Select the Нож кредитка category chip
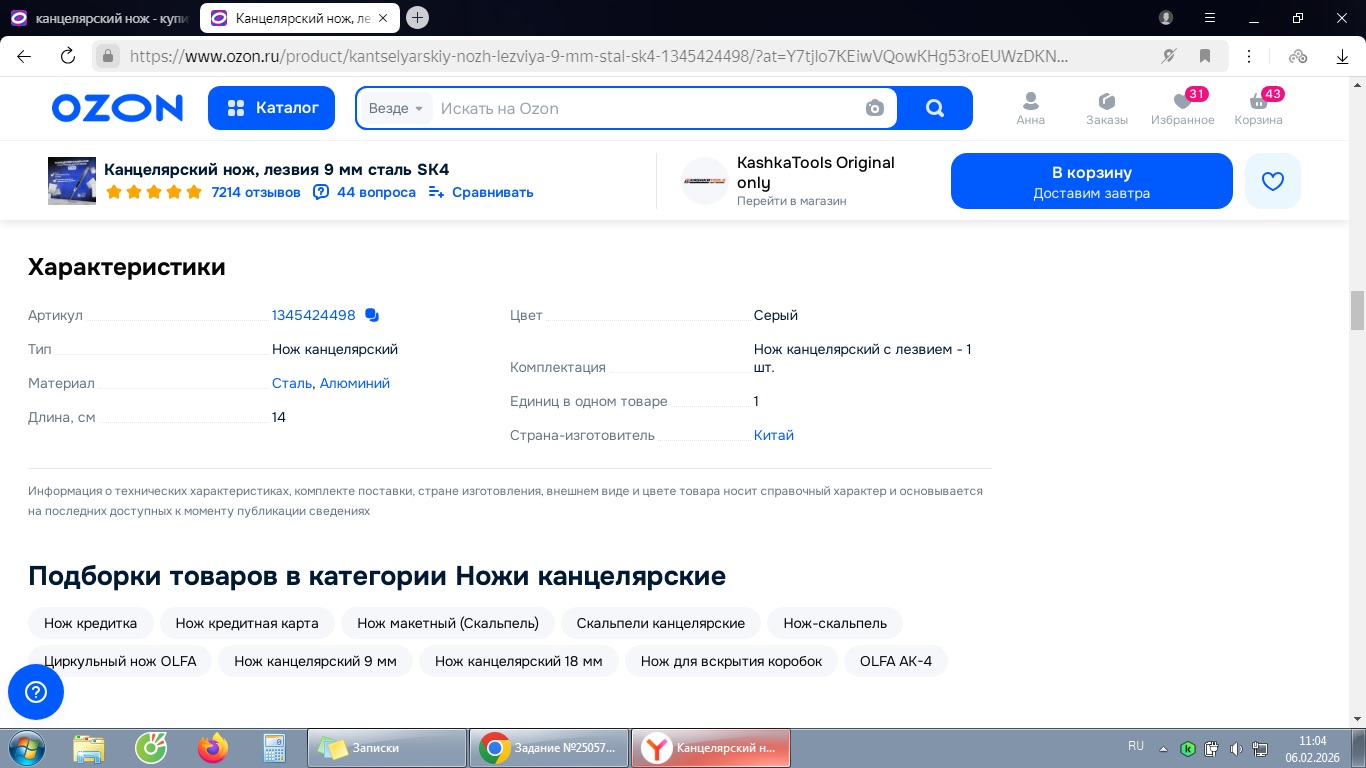The height and width of the screenshot is (768, 1366). pos(90,623)
